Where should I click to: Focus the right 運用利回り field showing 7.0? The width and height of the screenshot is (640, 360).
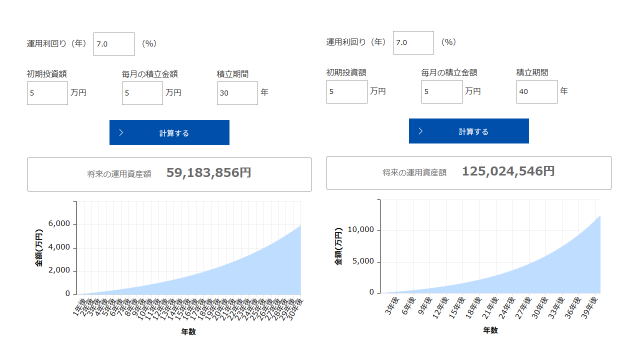coord(413,42)
